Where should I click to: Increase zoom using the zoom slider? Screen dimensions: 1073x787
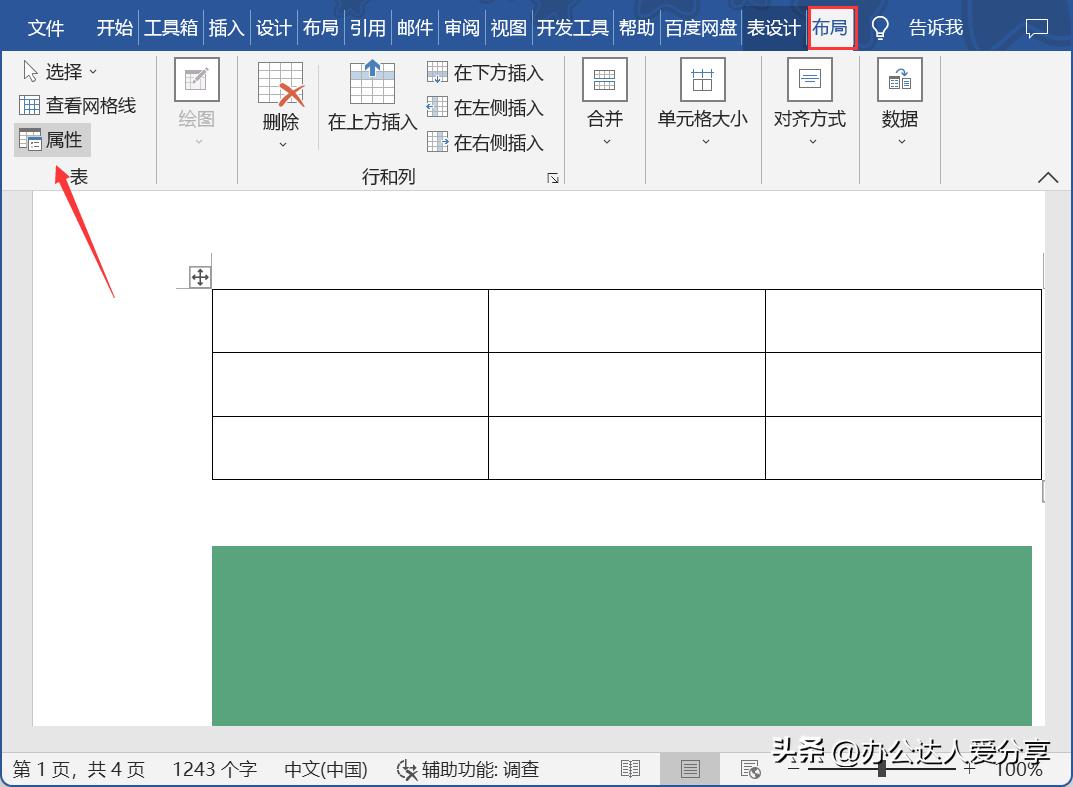[966, 769]
